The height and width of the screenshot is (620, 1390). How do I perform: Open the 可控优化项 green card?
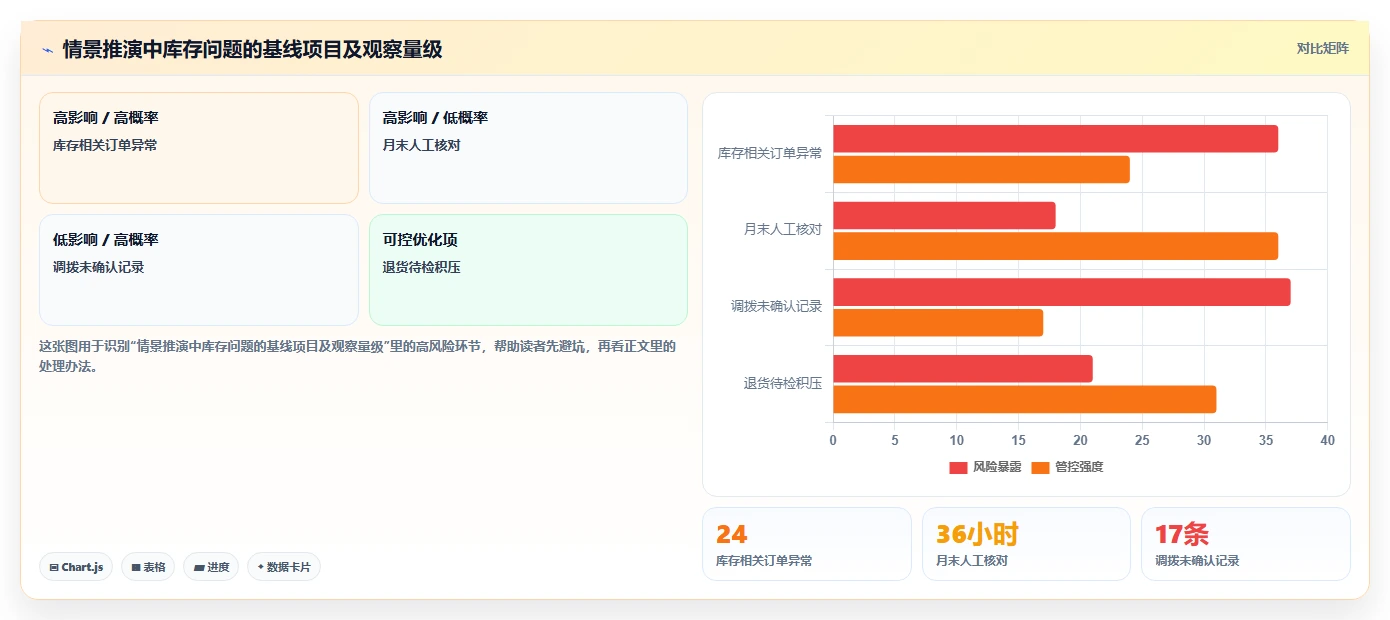tap(528, 270)
